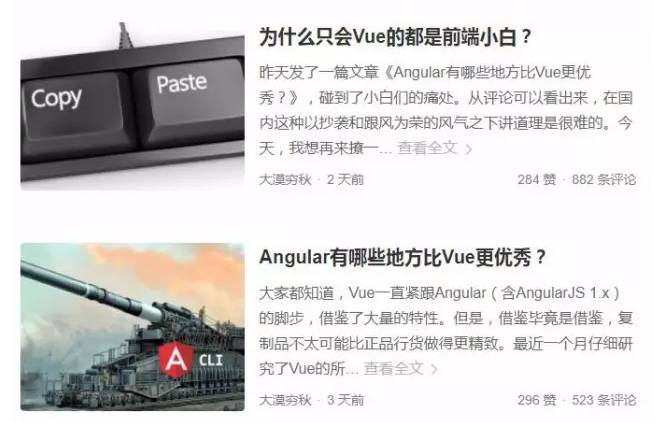The width and height of the screenshot is (655, 423).
Task: Expand second article via chevron arrow
Action: 435,369
